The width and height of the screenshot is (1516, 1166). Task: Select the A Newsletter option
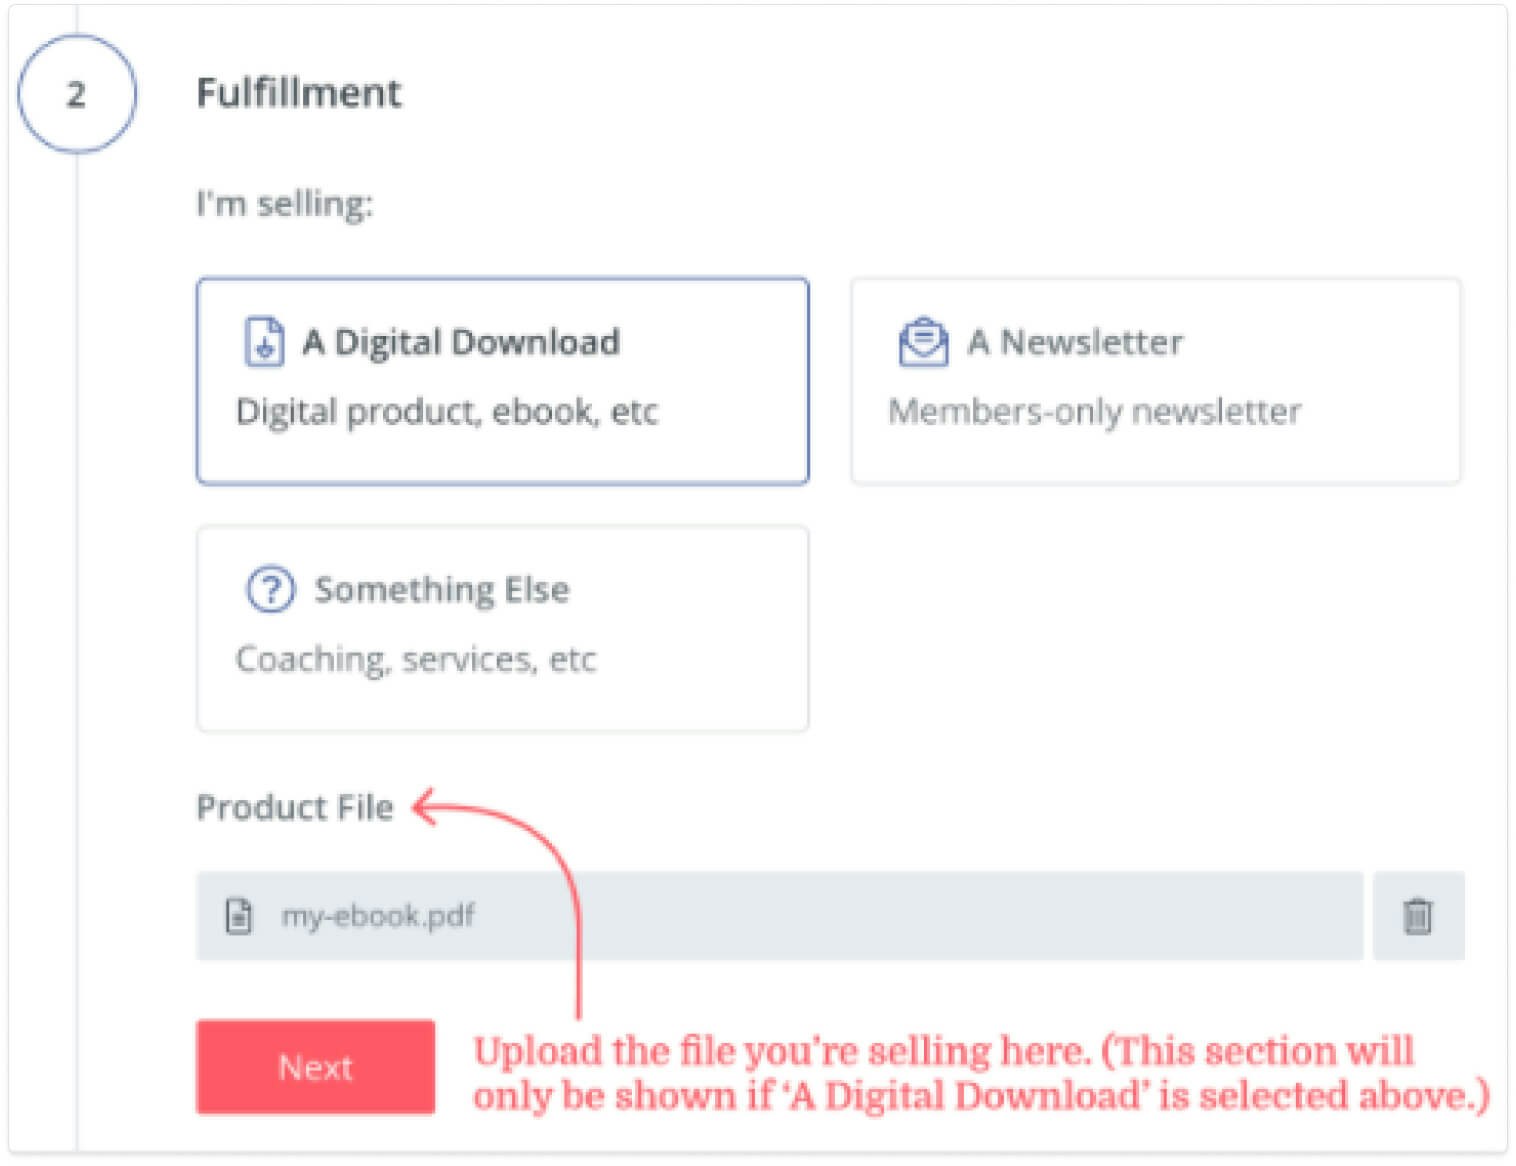coord(1156,380)
